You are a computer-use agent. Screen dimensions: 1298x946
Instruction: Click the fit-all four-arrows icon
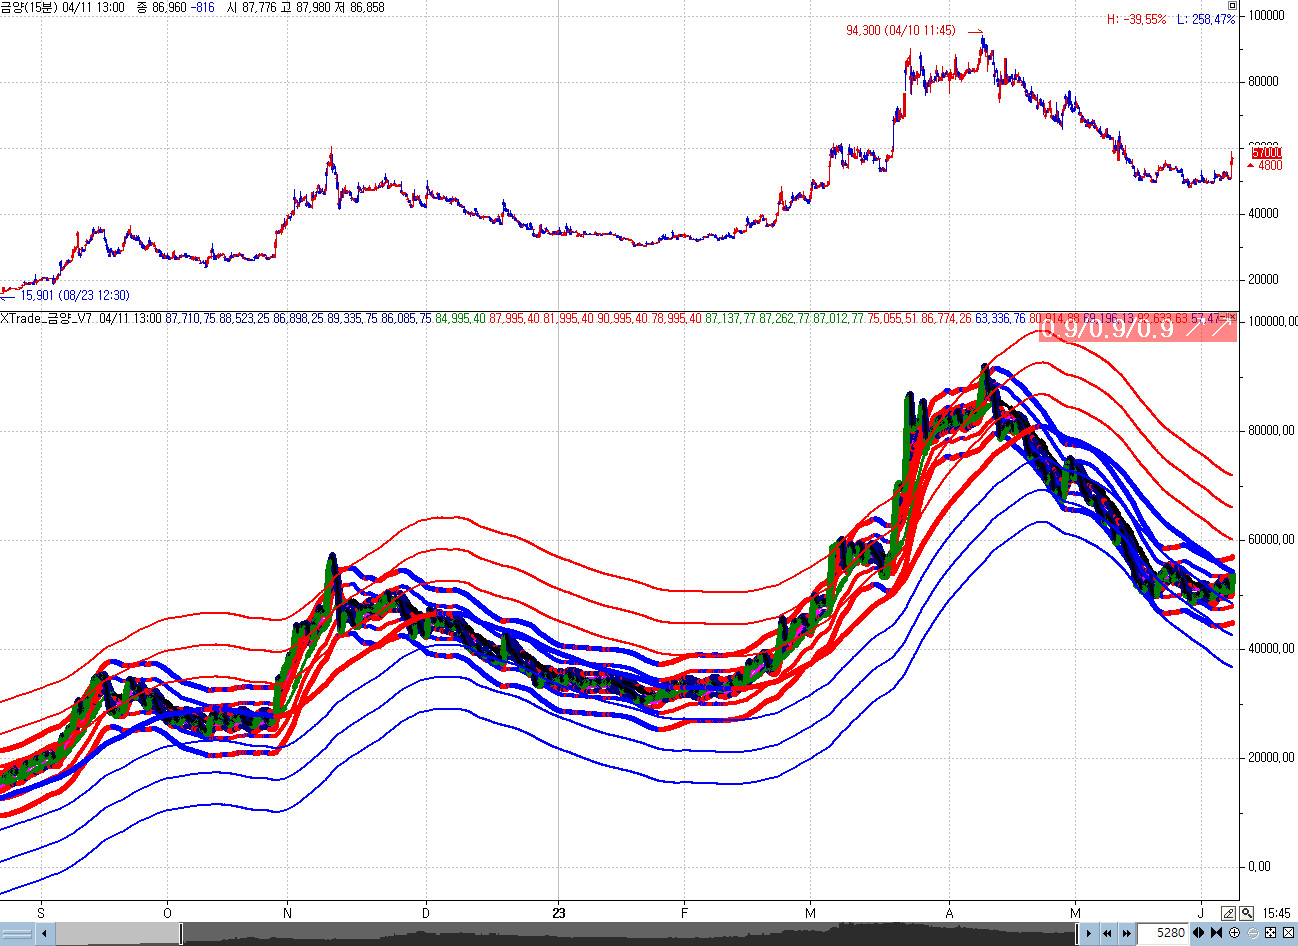point(1271,933)
